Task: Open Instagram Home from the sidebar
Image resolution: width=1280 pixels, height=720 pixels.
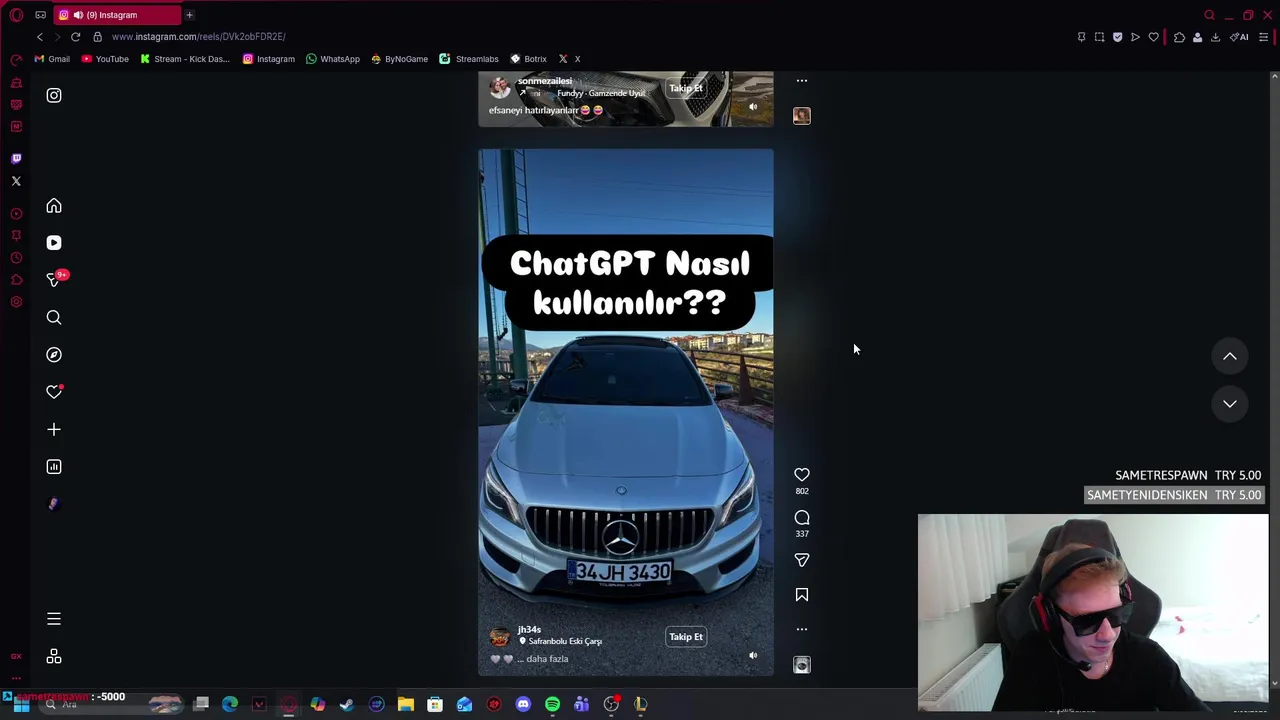Action: click(54, 206)
